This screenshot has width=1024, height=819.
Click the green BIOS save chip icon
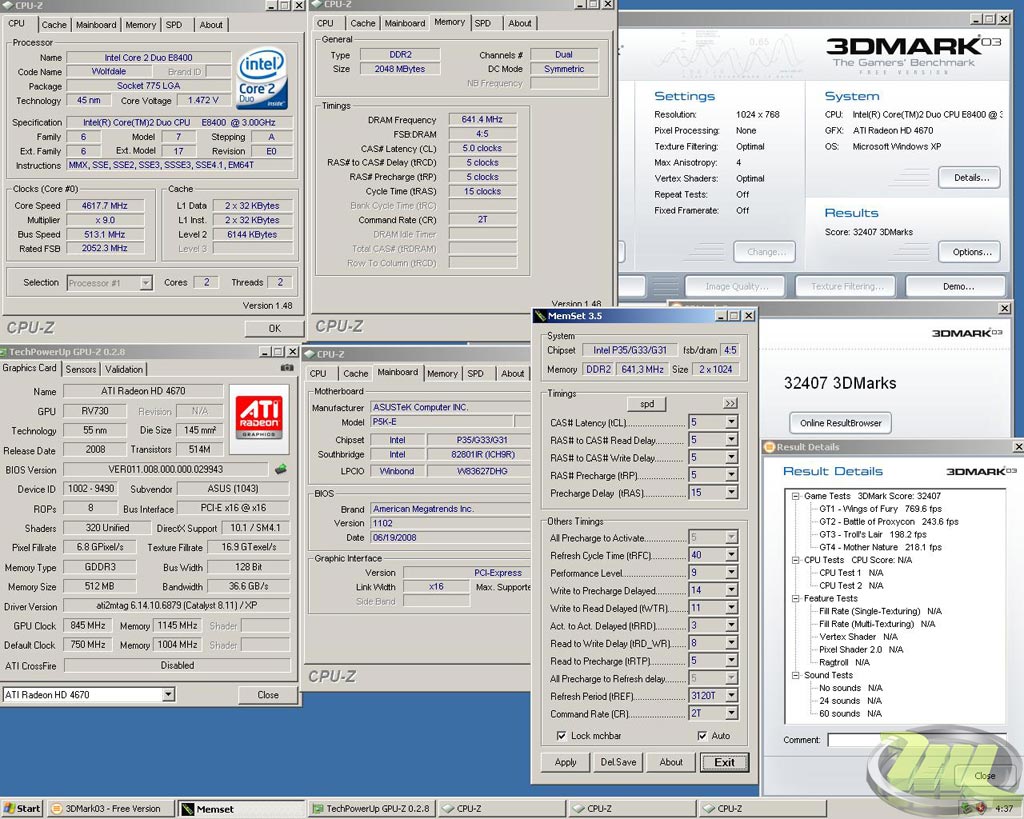click(x=281, y=469)
